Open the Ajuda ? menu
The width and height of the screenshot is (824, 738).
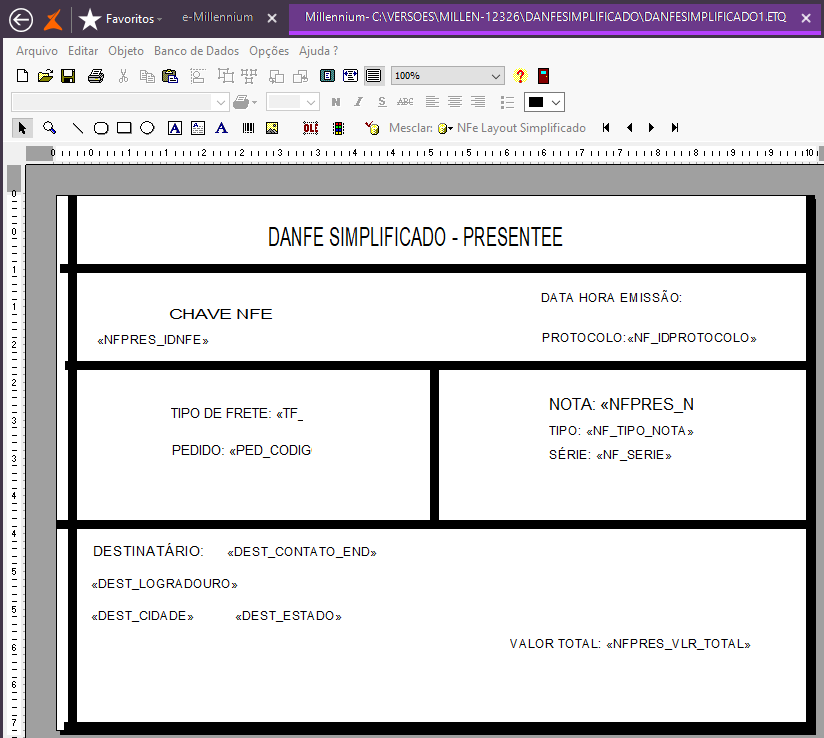(318, 51)
